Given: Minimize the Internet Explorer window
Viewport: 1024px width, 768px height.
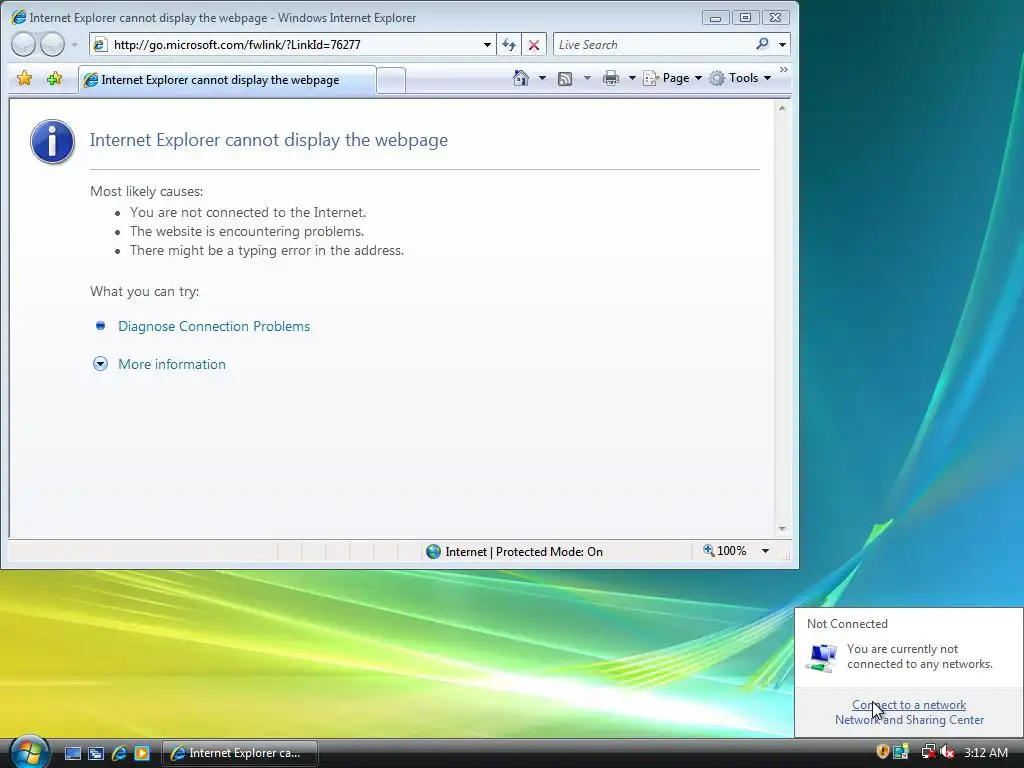Looking at the screenshot, I should pos(716,18).
